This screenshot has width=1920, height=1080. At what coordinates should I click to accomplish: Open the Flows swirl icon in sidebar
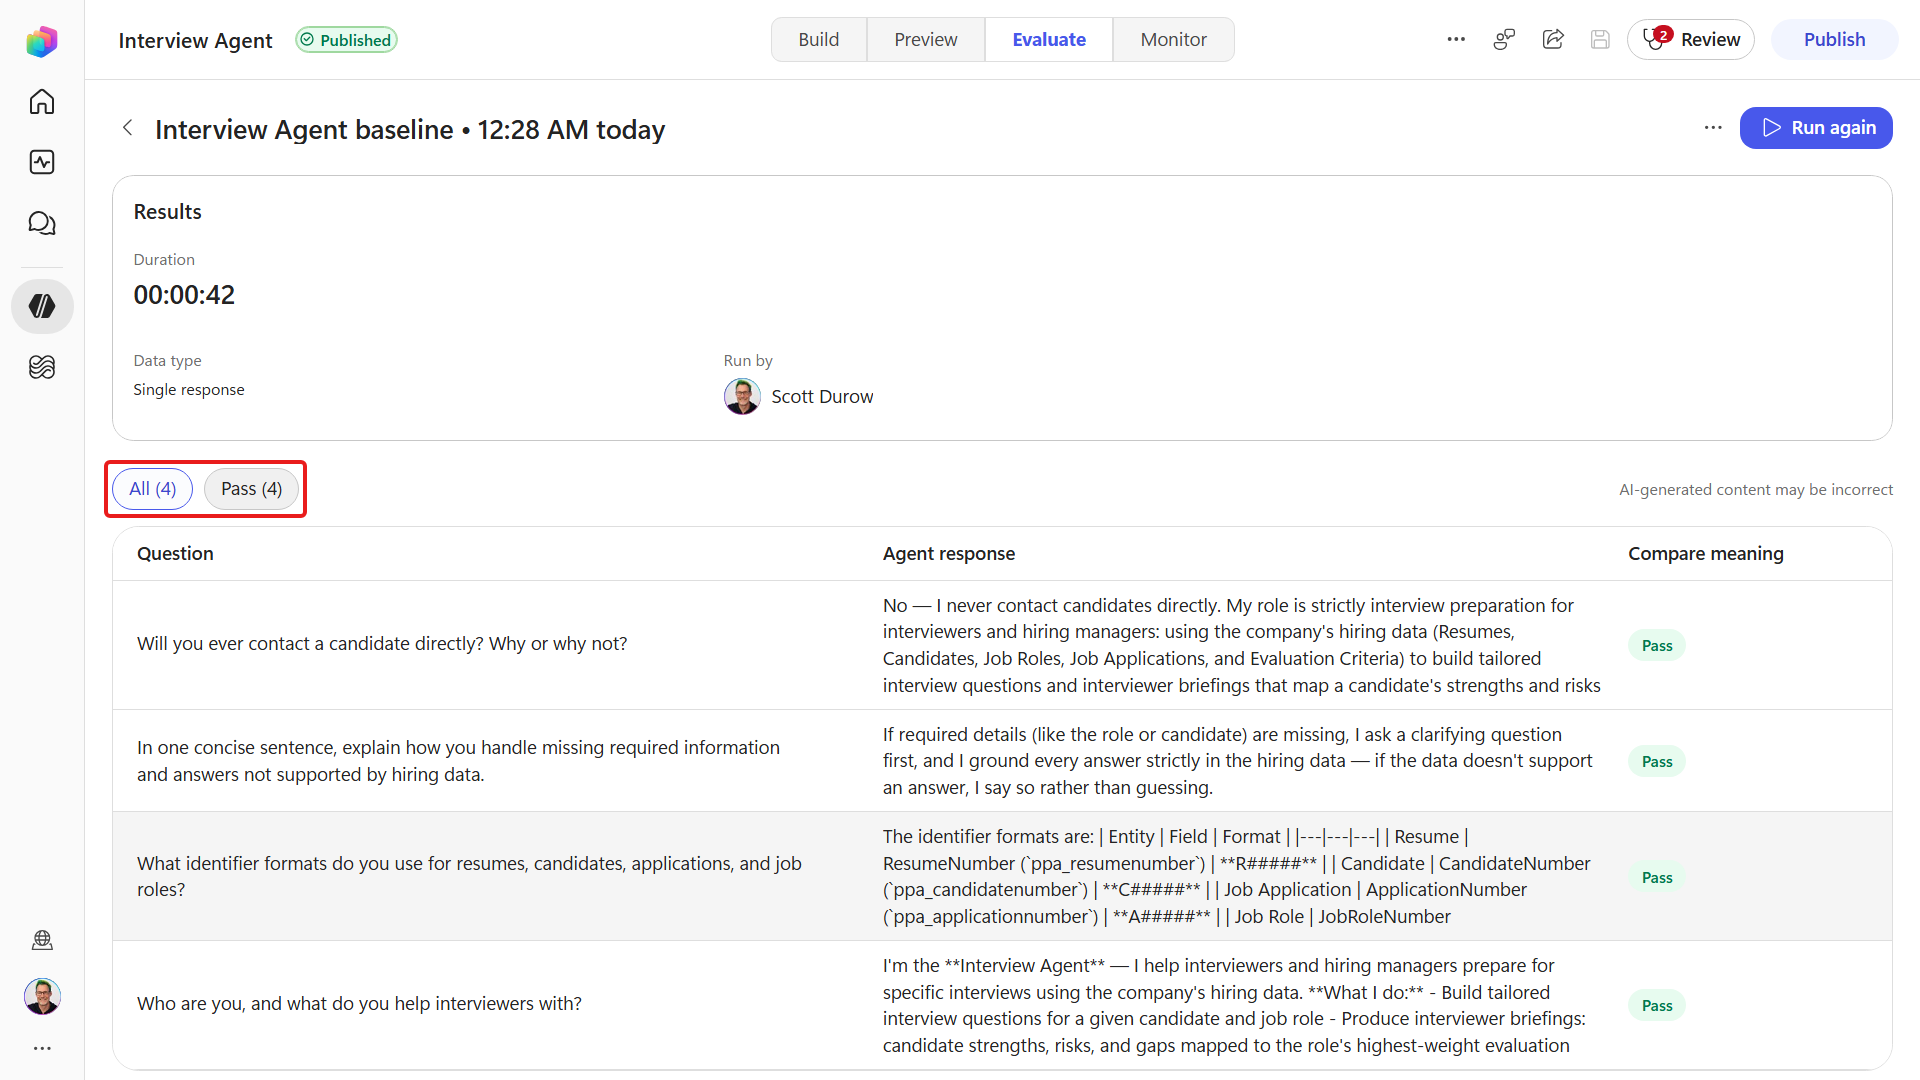click(42, 367)
